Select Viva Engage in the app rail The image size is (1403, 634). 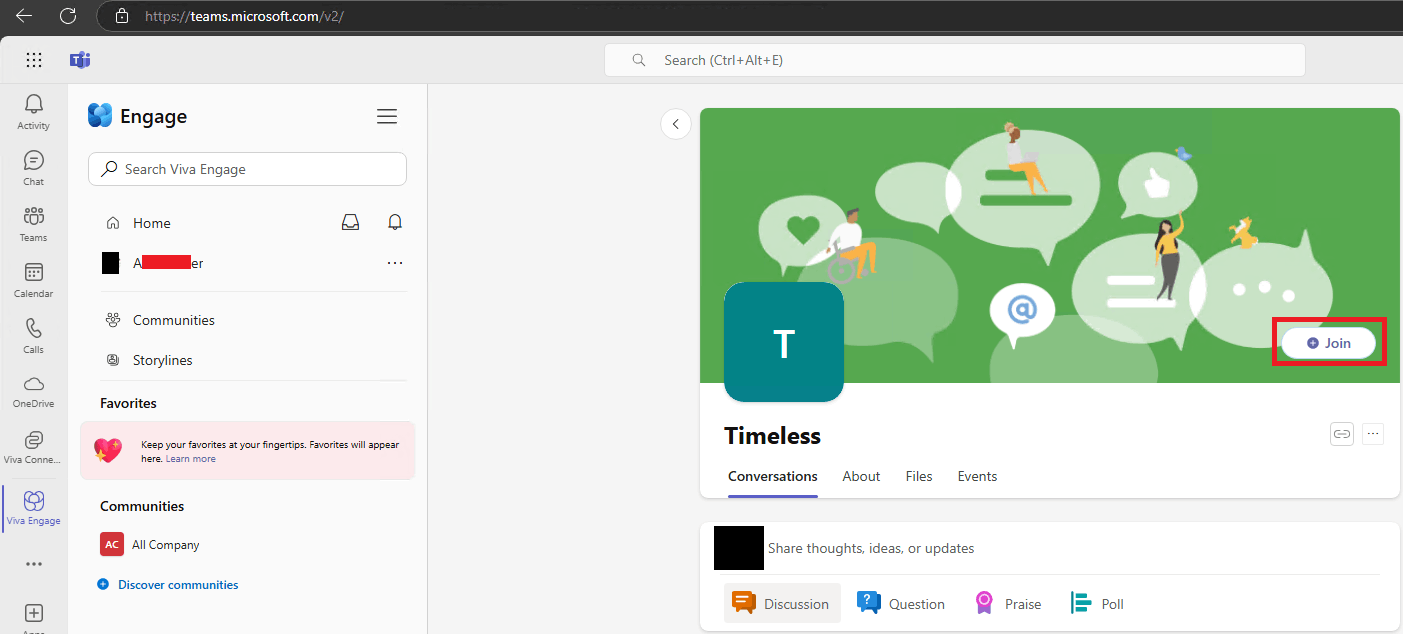pyautogui.click(x=34, y=507)
